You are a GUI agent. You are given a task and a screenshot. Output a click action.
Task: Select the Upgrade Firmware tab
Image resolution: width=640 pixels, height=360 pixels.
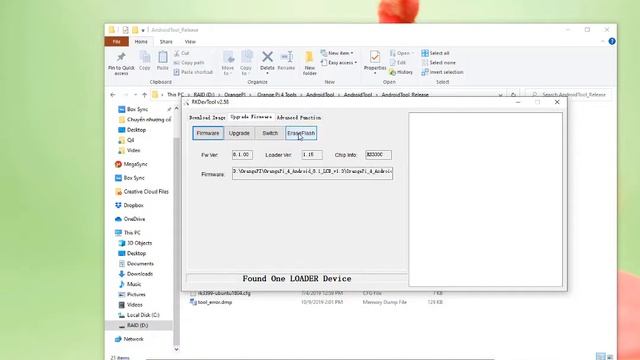[251, 117]
